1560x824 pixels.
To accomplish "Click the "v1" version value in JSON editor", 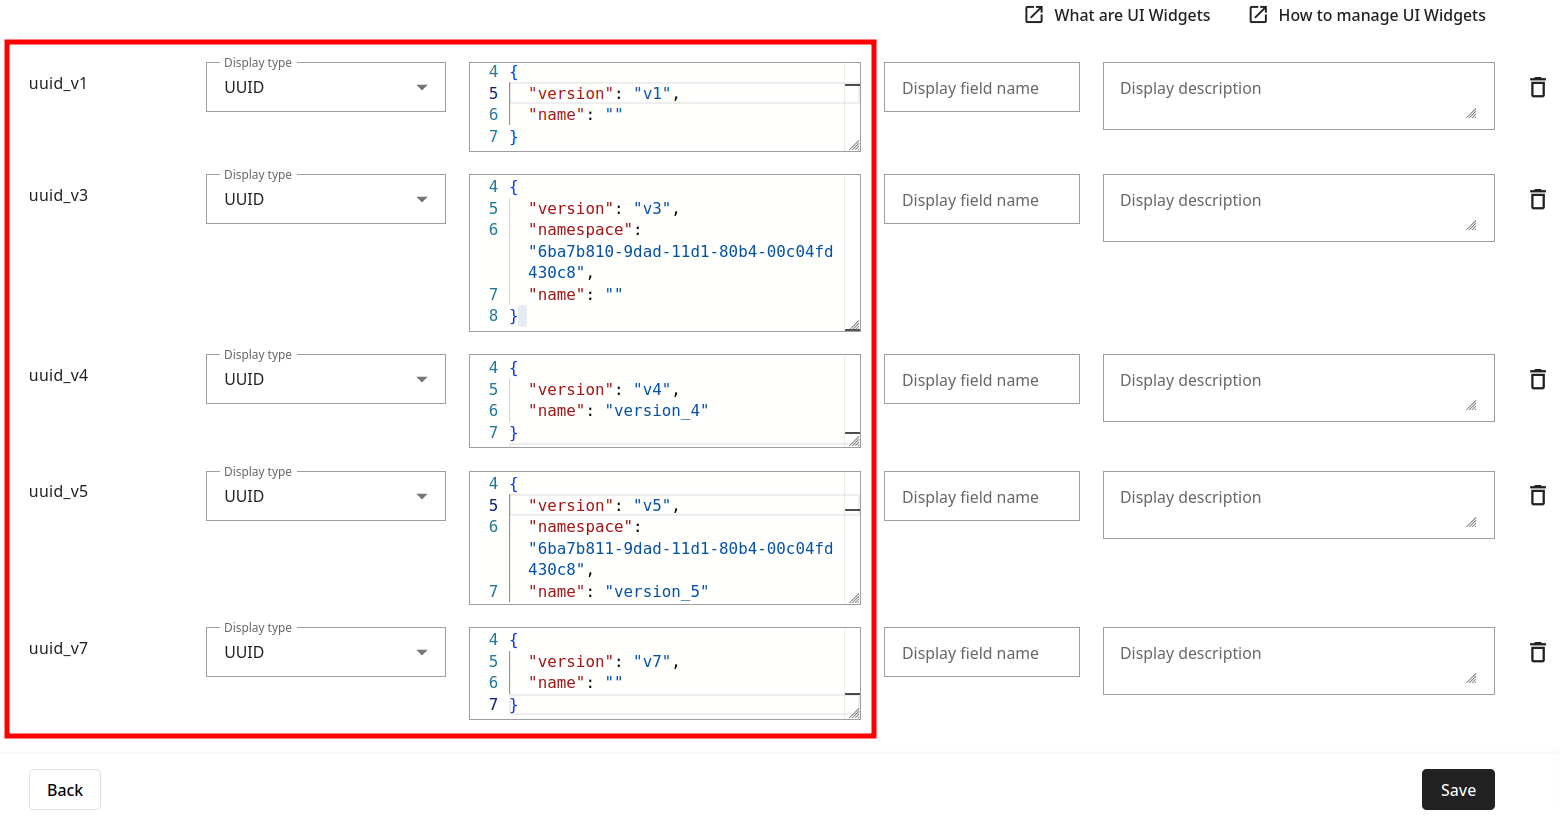I will point(652,94).
